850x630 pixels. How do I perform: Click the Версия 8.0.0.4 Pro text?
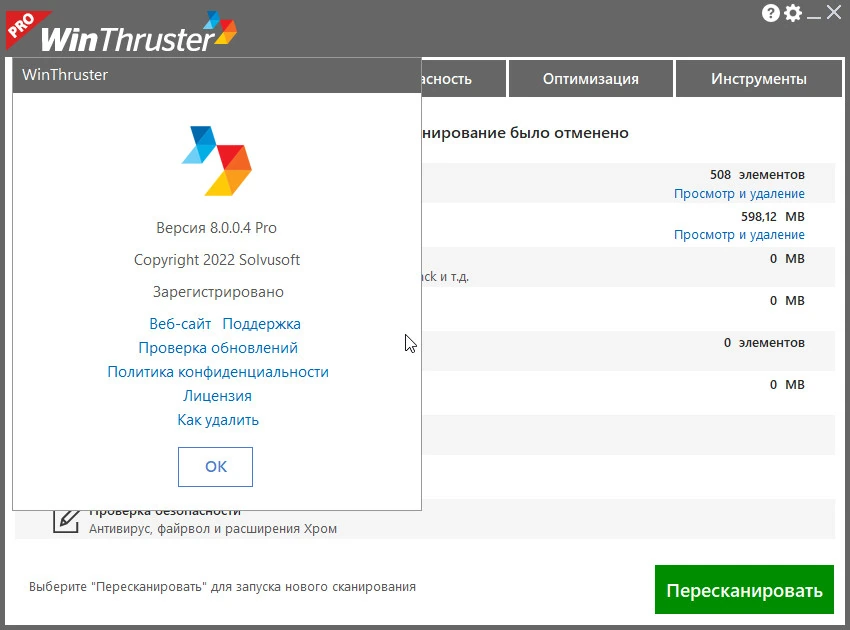click(216, 228)
